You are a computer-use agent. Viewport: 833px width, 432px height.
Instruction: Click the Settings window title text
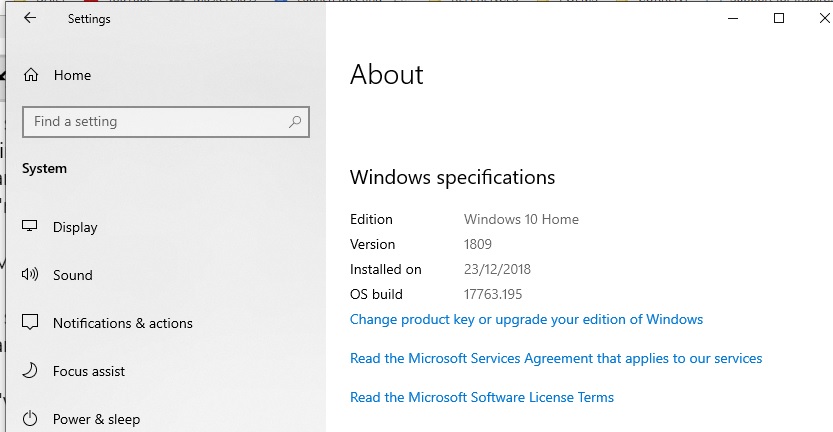[x=89, y=19]
